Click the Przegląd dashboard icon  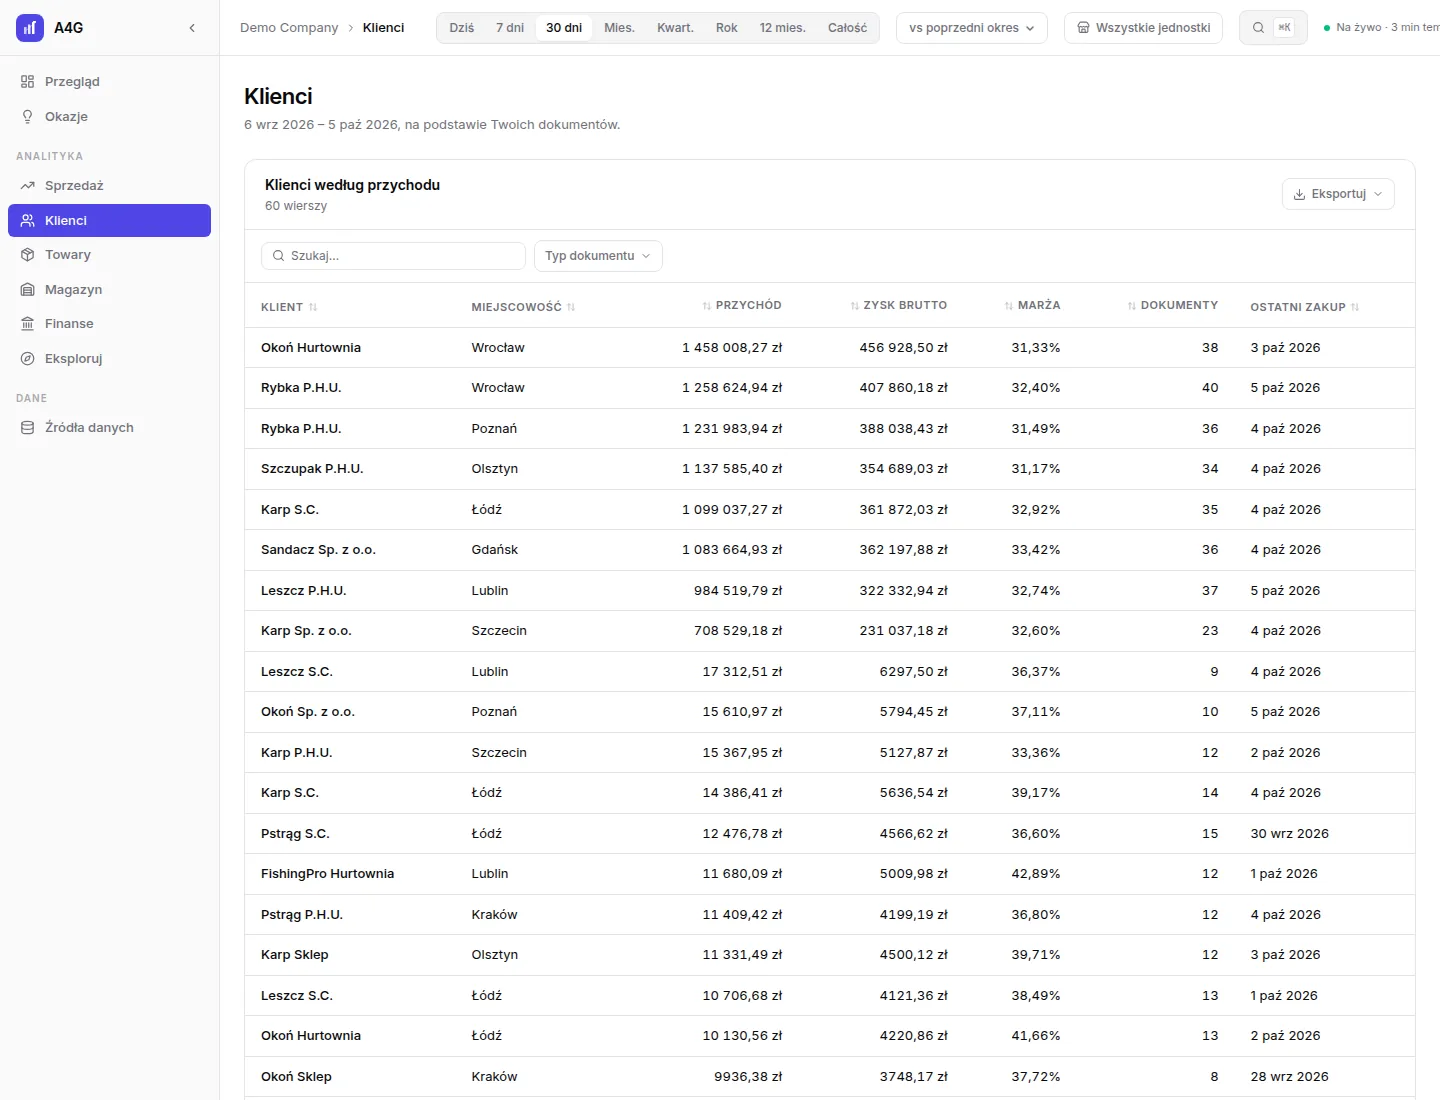tap(28, 82)
